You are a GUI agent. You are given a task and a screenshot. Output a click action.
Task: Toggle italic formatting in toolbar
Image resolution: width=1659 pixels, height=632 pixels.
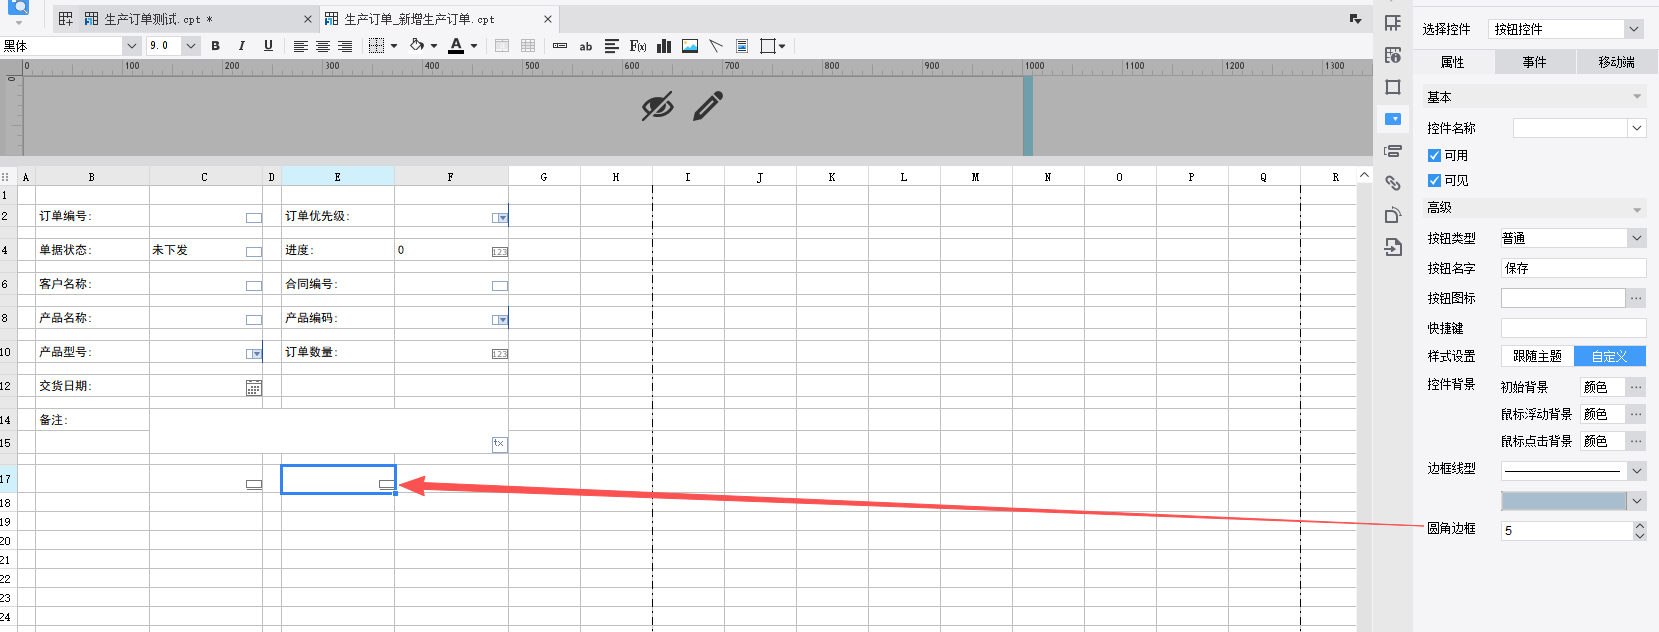[241, 46]
